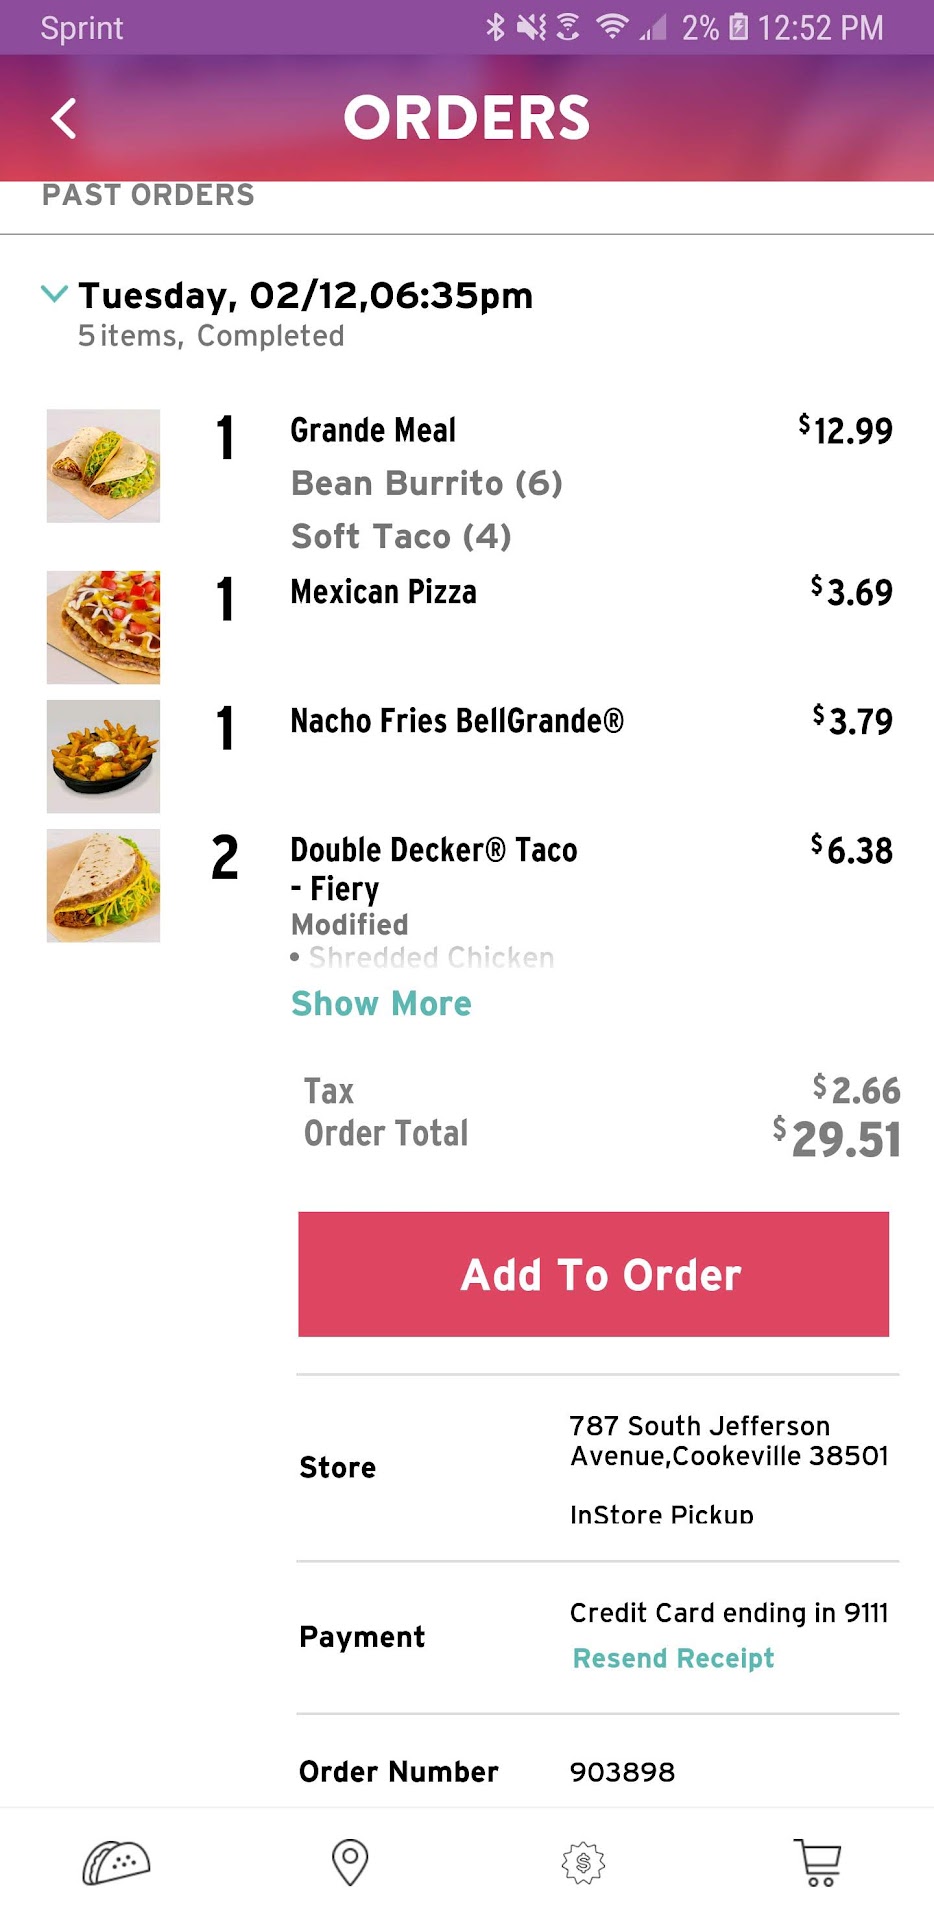Tap the Resend Receipt link
Screen dimensions: 934x1920
pyautogui.click(x=673, y=1658)
